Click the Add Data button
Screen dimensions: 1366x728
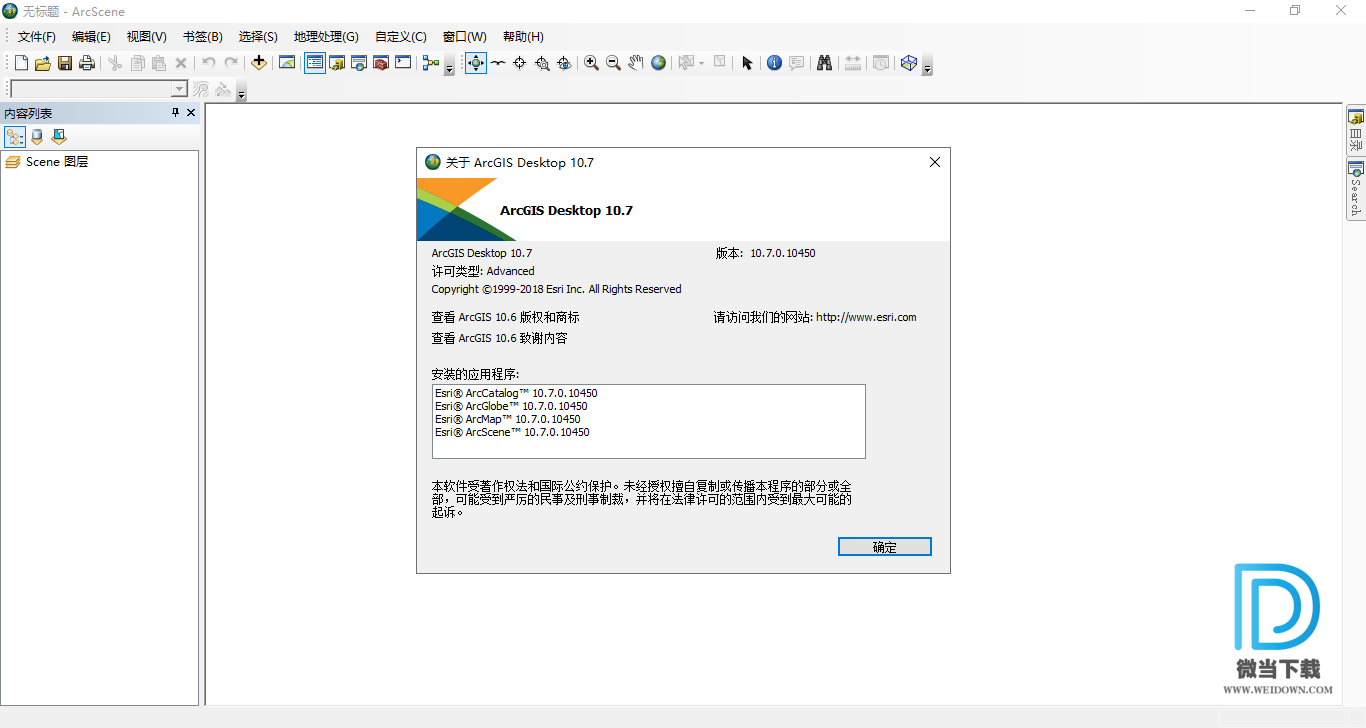pyautogui.click(x=259, y=63)
